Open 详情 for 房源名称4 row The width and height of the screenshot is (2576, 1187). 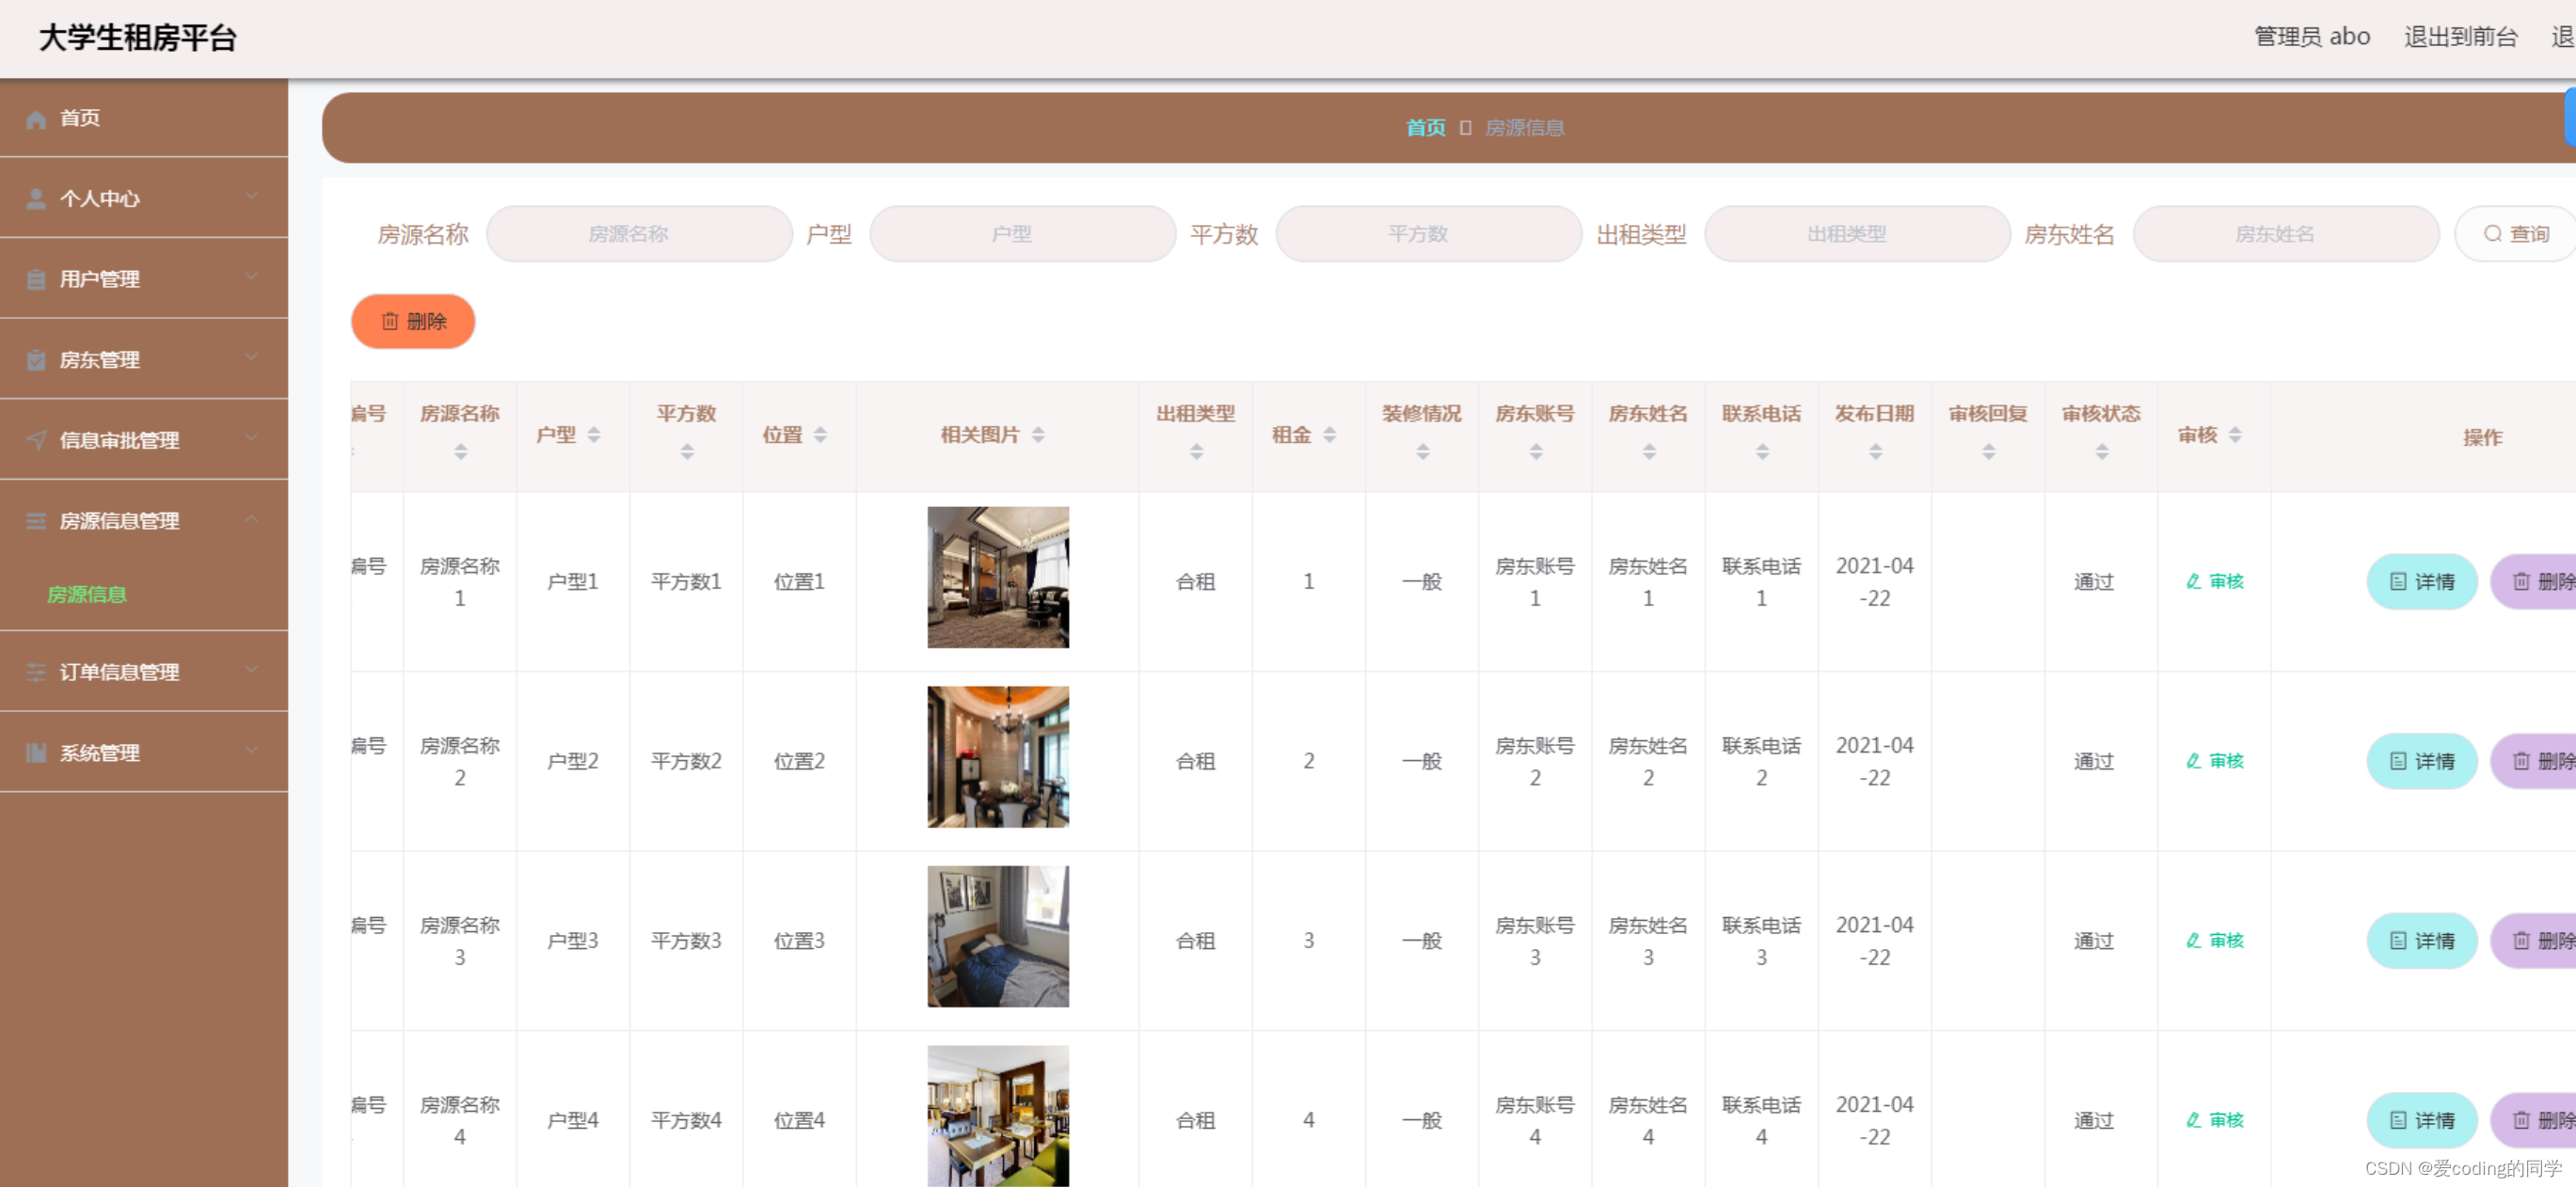coord(2421,1121)
